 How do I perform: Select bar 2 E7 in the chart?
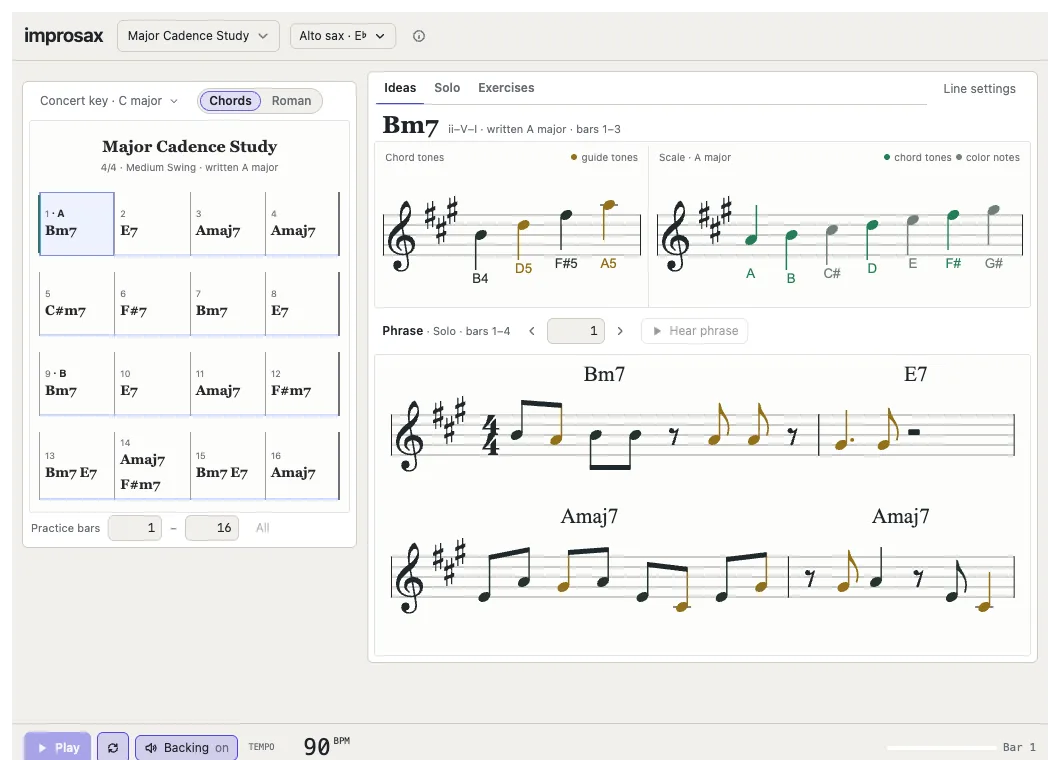click(152, 224)
